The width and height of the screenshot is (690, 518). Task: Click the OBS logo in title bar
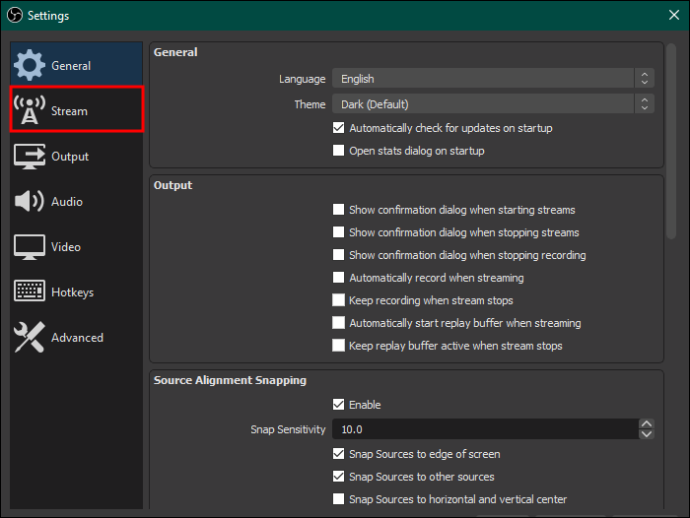click(x=15, y=15)
